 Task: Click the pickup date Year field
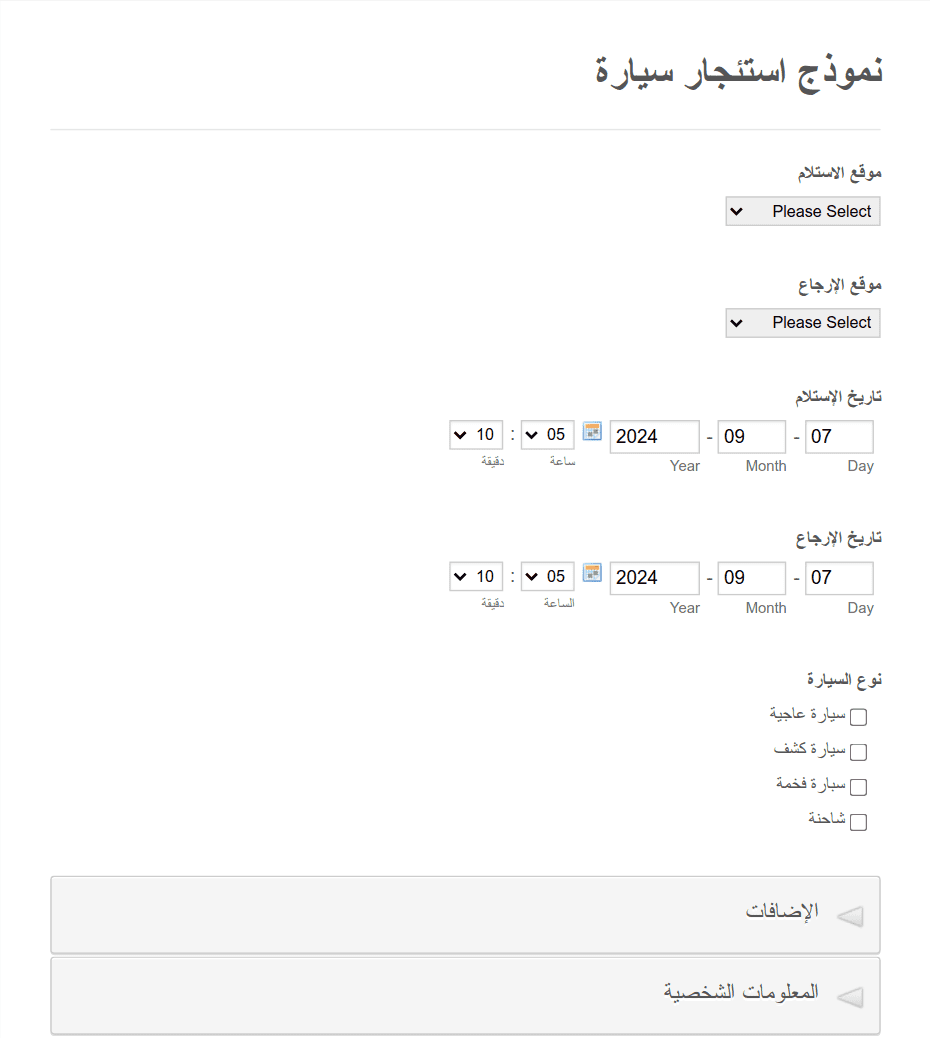click(654, 437)
